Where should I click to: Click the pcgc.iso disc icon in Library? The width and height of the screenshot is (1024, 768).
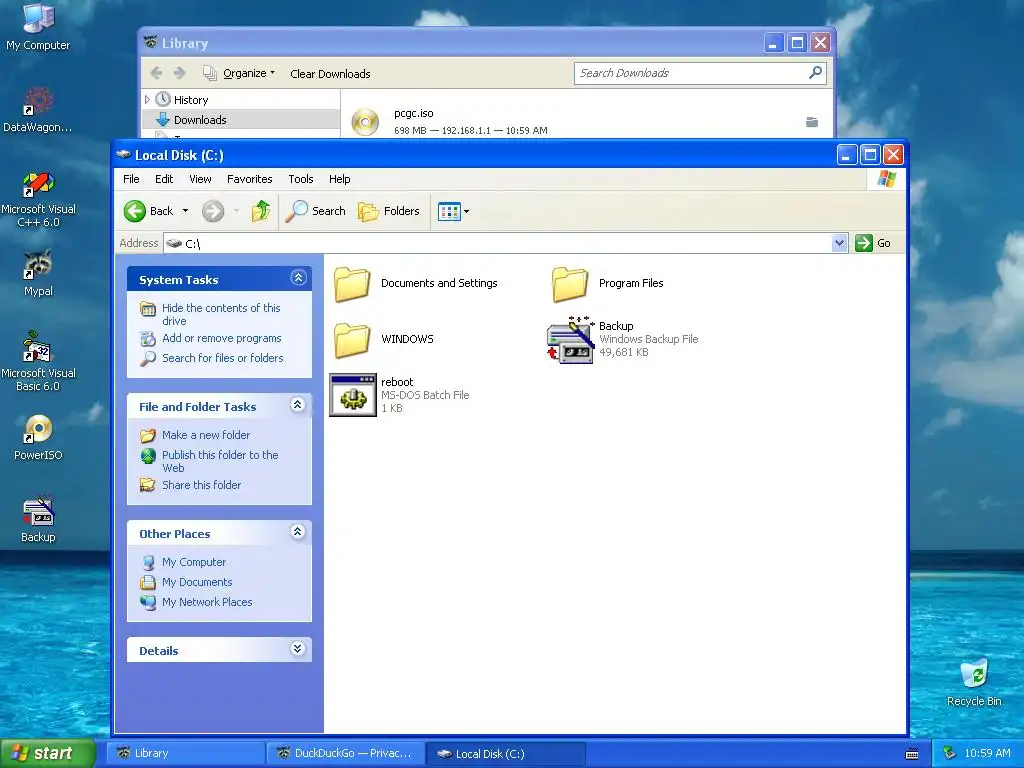[x=365, y=121]
